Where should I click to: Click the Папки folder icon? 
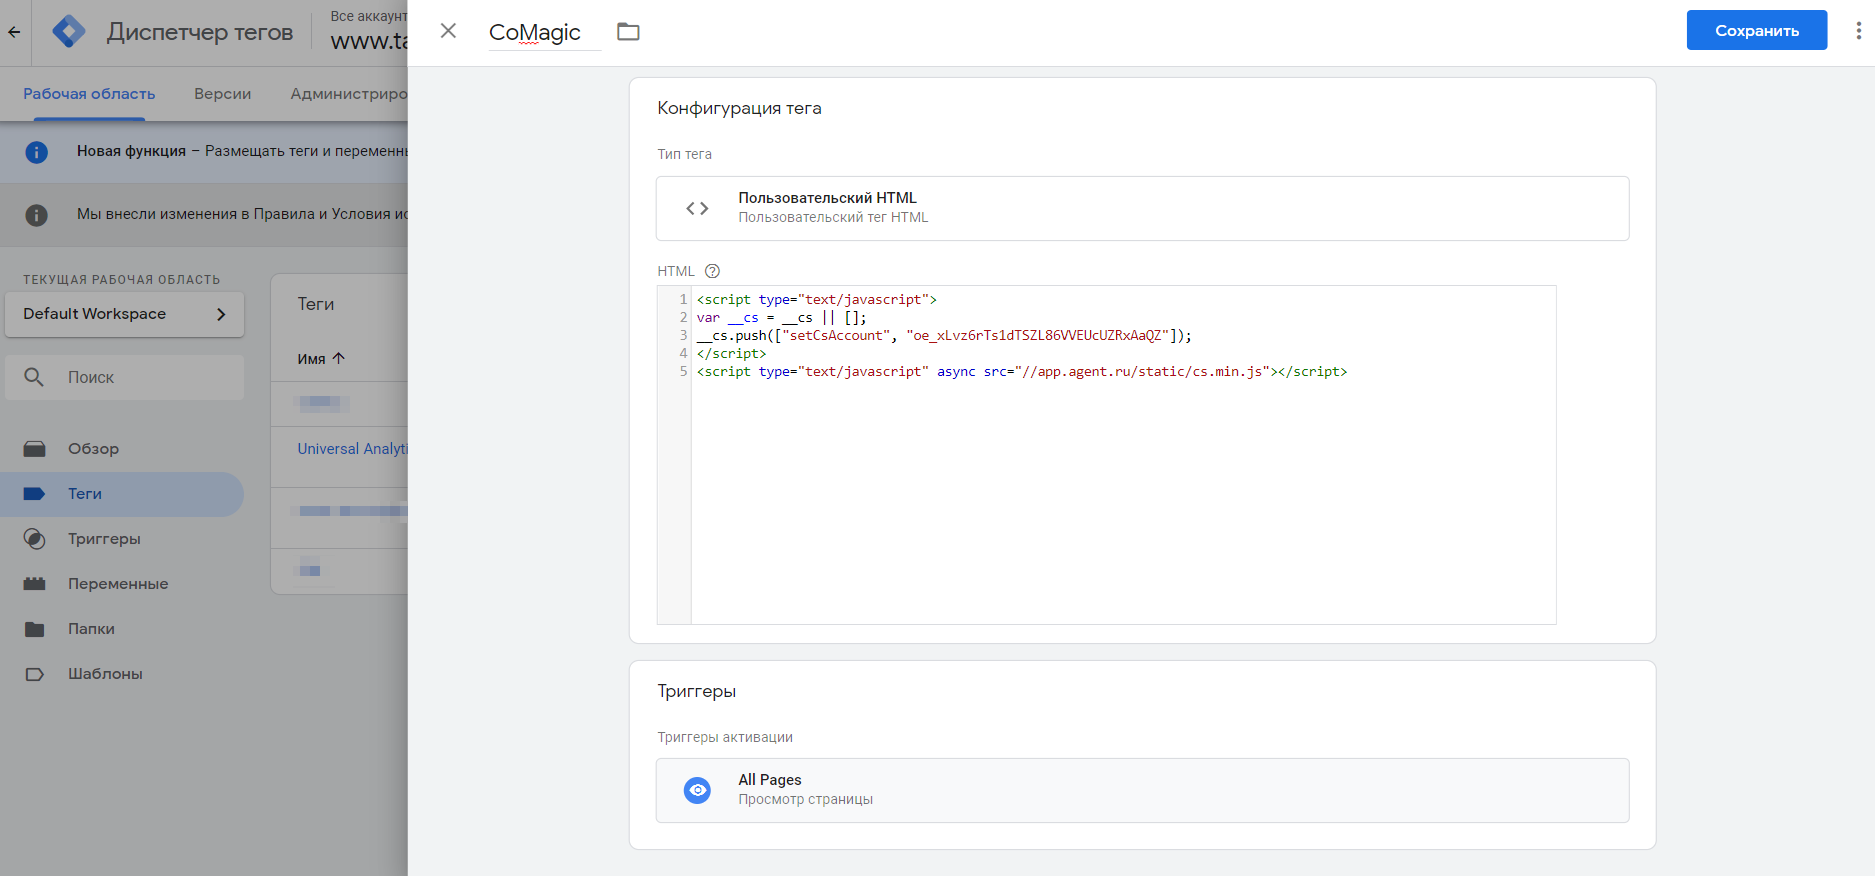tap(34, 629)
